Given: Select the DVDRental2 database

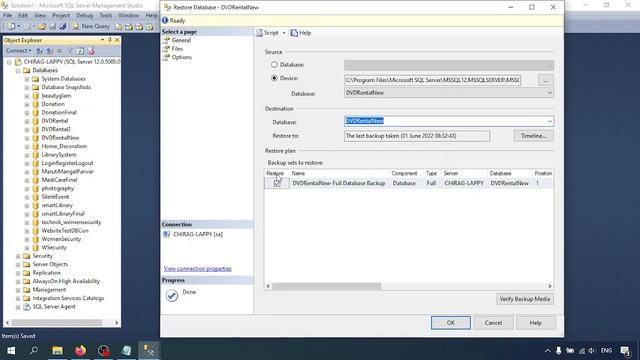Looking at the screenshot, I should point(56,129).
